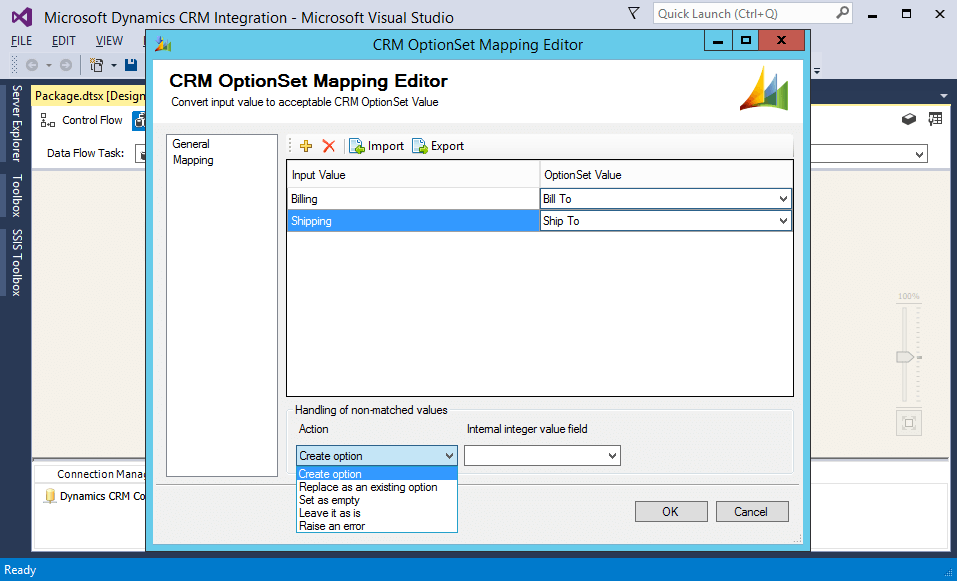This screenshot has width=957, height=581.
Task: Open toolbar overflow options arrow
Action: [x=817, y=70]
